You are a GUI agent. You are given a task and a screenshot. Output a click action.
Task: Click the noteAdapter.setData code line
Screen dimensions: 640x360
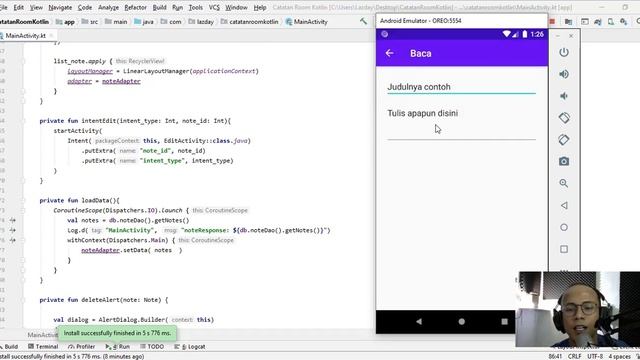coord(131,250)
